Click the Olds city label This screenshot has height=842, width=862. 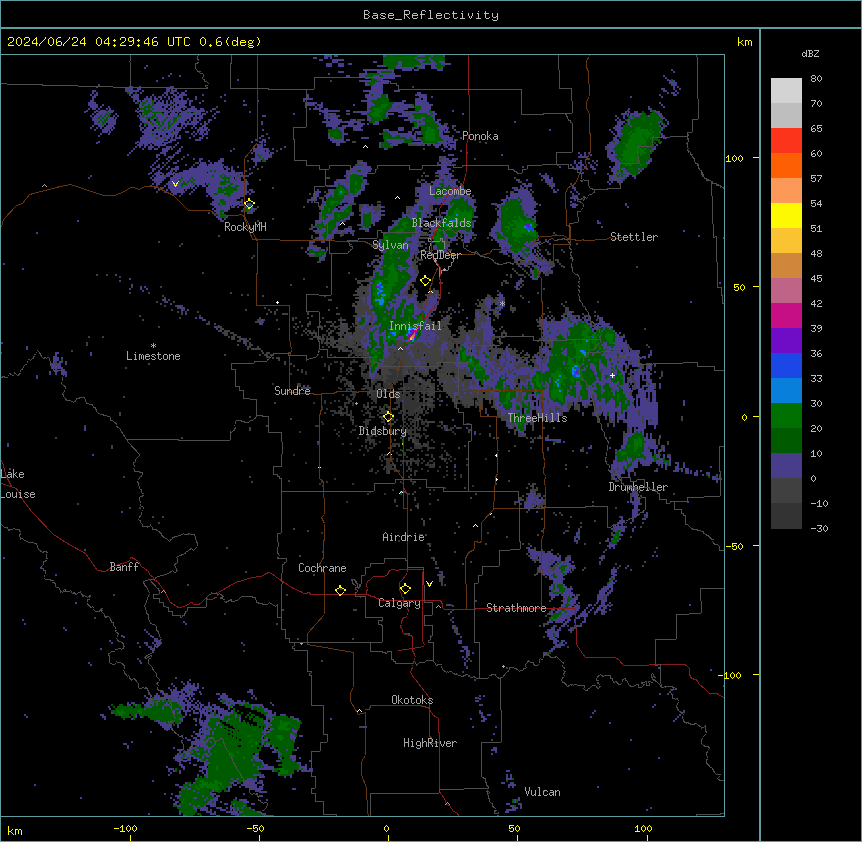coord(388,394)
